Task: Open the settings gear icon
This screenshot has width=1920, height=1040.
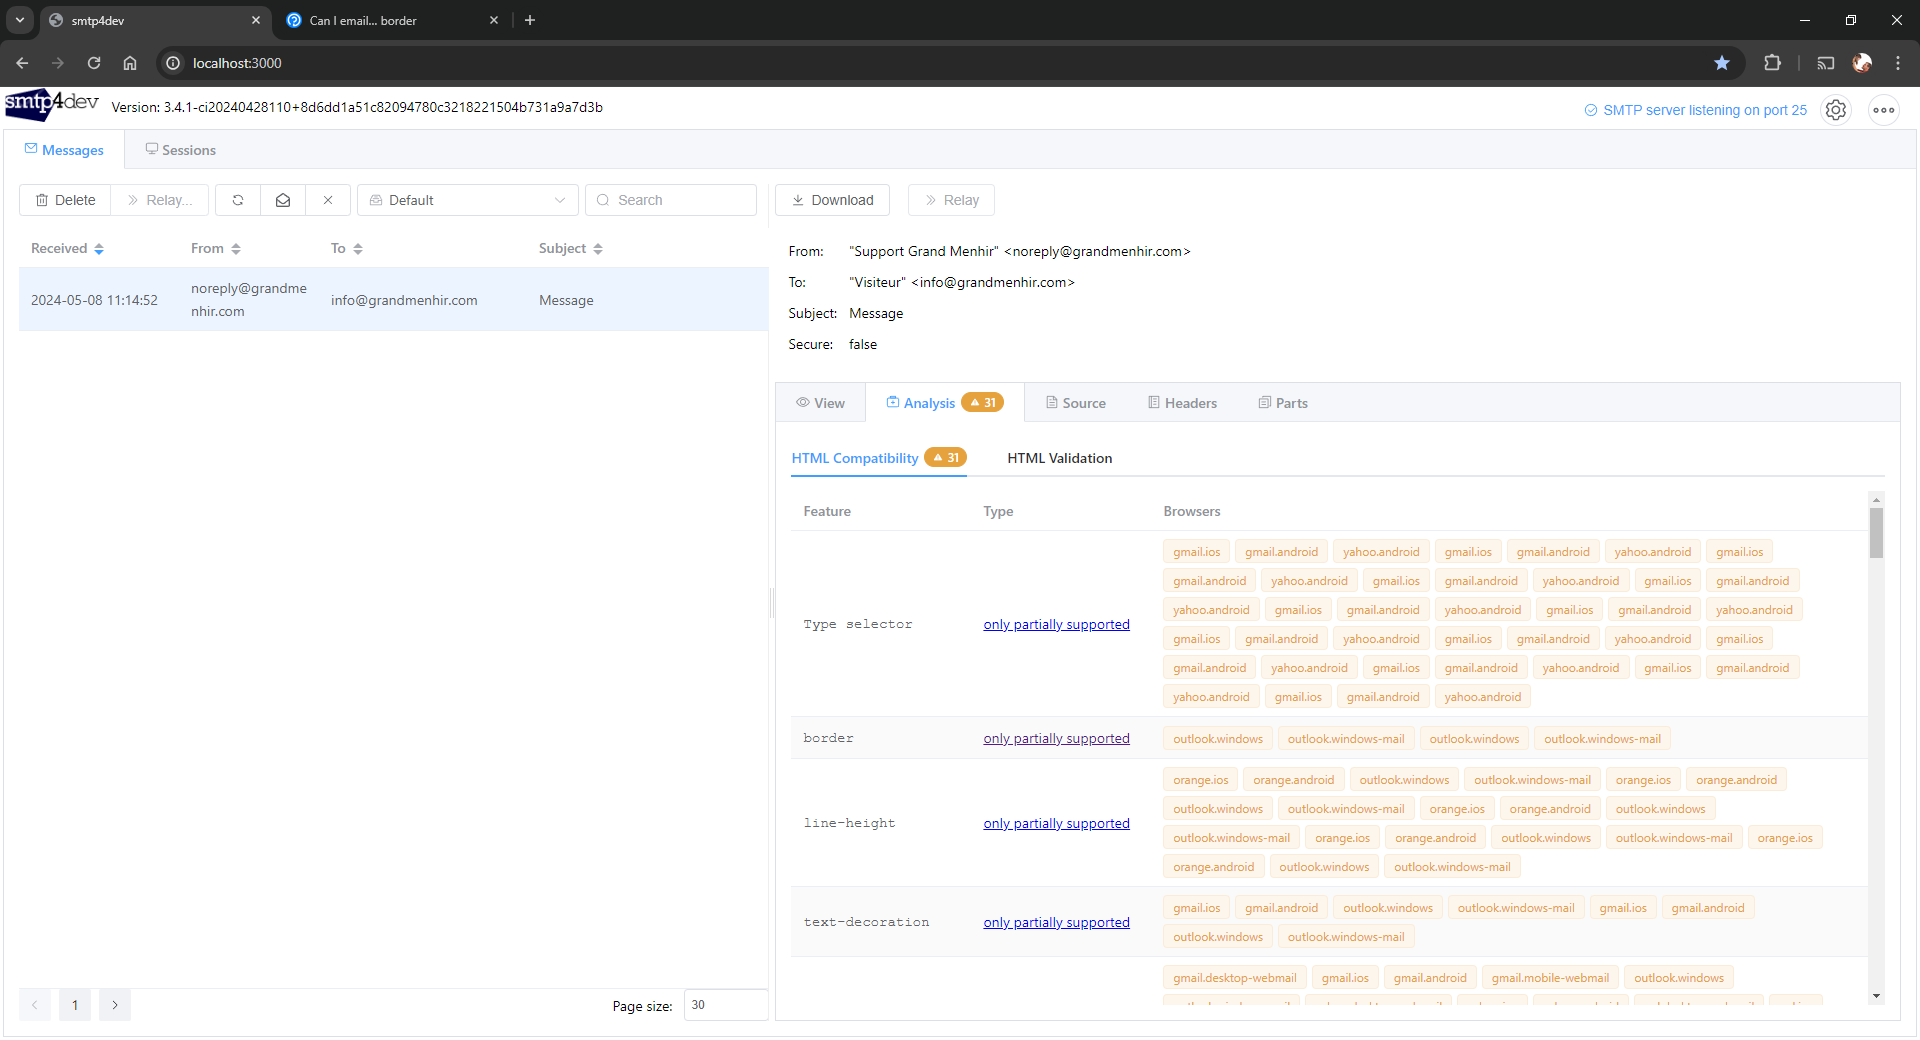Action: 1836,110
